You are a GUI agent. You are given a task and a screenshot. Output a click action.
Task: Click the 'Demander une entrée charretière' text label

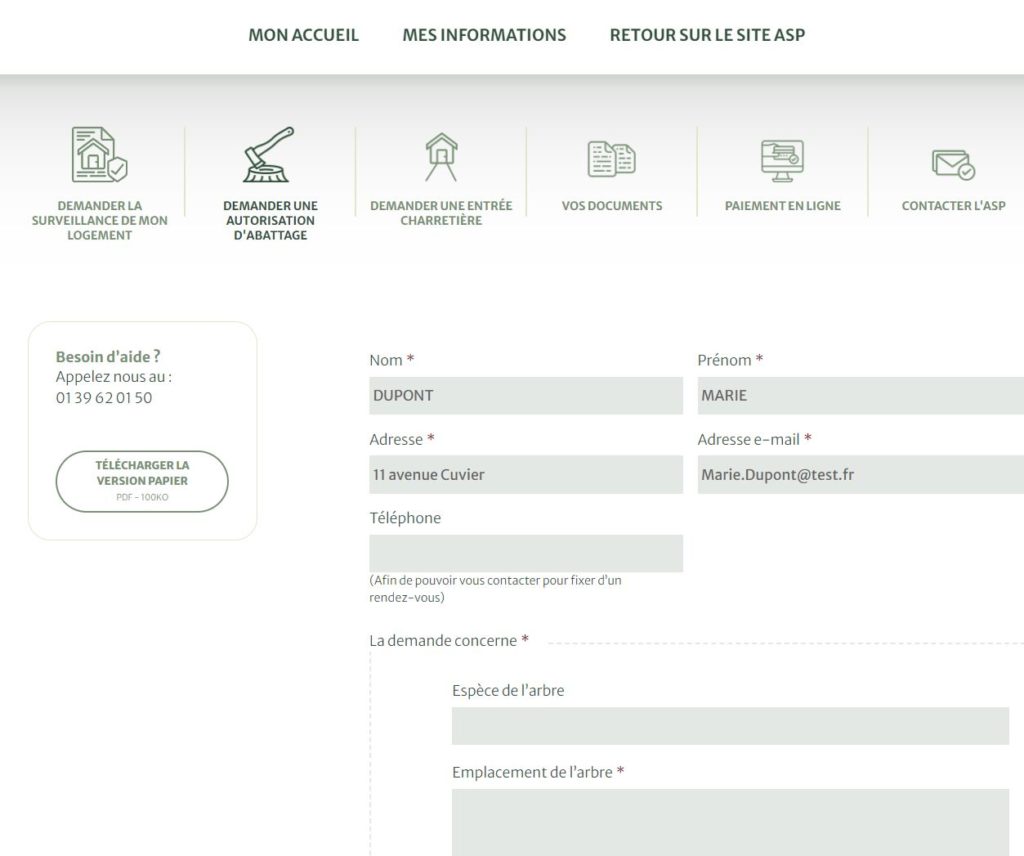(441, 213)
